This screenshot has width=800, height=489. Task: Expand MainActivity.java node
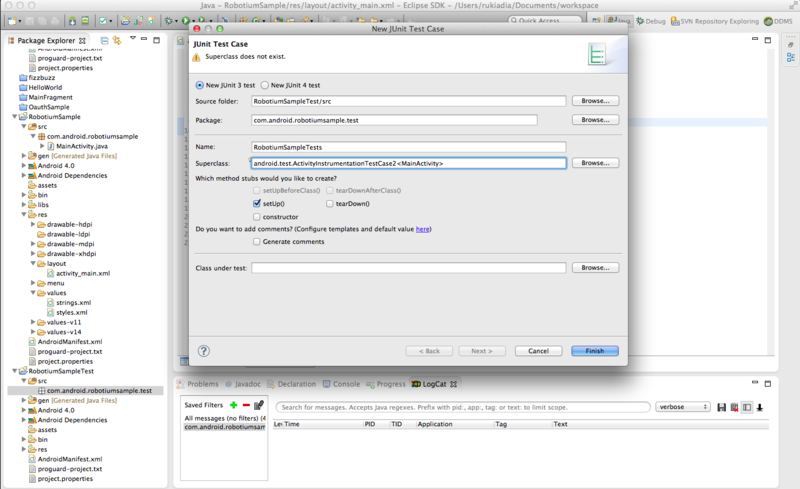click(42, 146)
